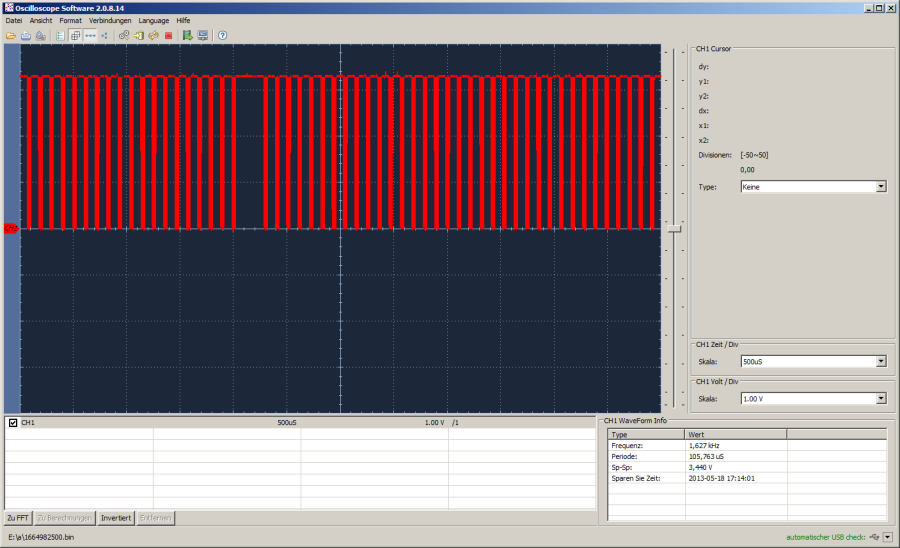Uncheck the CH1 channel checkbox
Screen dimensions: 900x548
click(13, 423)
